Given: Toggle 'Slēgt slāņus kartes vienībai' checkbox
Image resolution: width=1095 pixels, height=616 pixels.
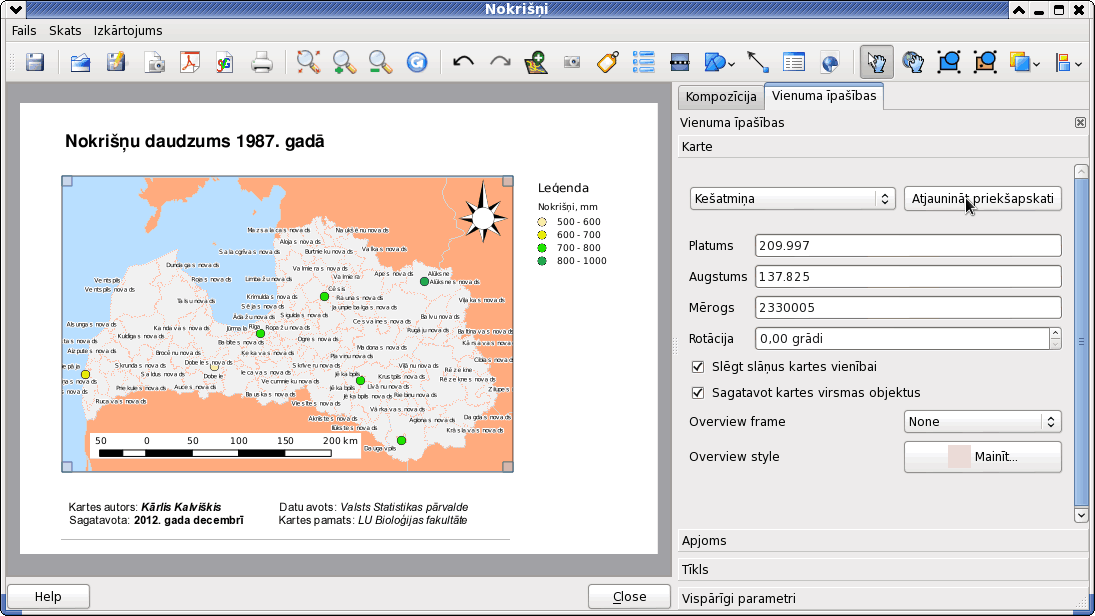Looking at the screenshot, I should pyautogui.click(x=698, y=367).
